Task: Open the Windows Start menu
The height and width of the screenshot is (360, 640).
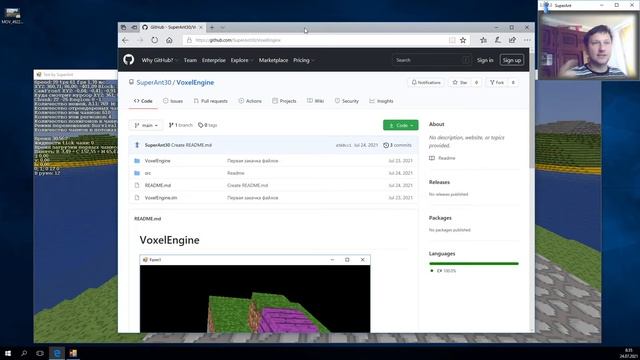Action: (x=8, y=353)
